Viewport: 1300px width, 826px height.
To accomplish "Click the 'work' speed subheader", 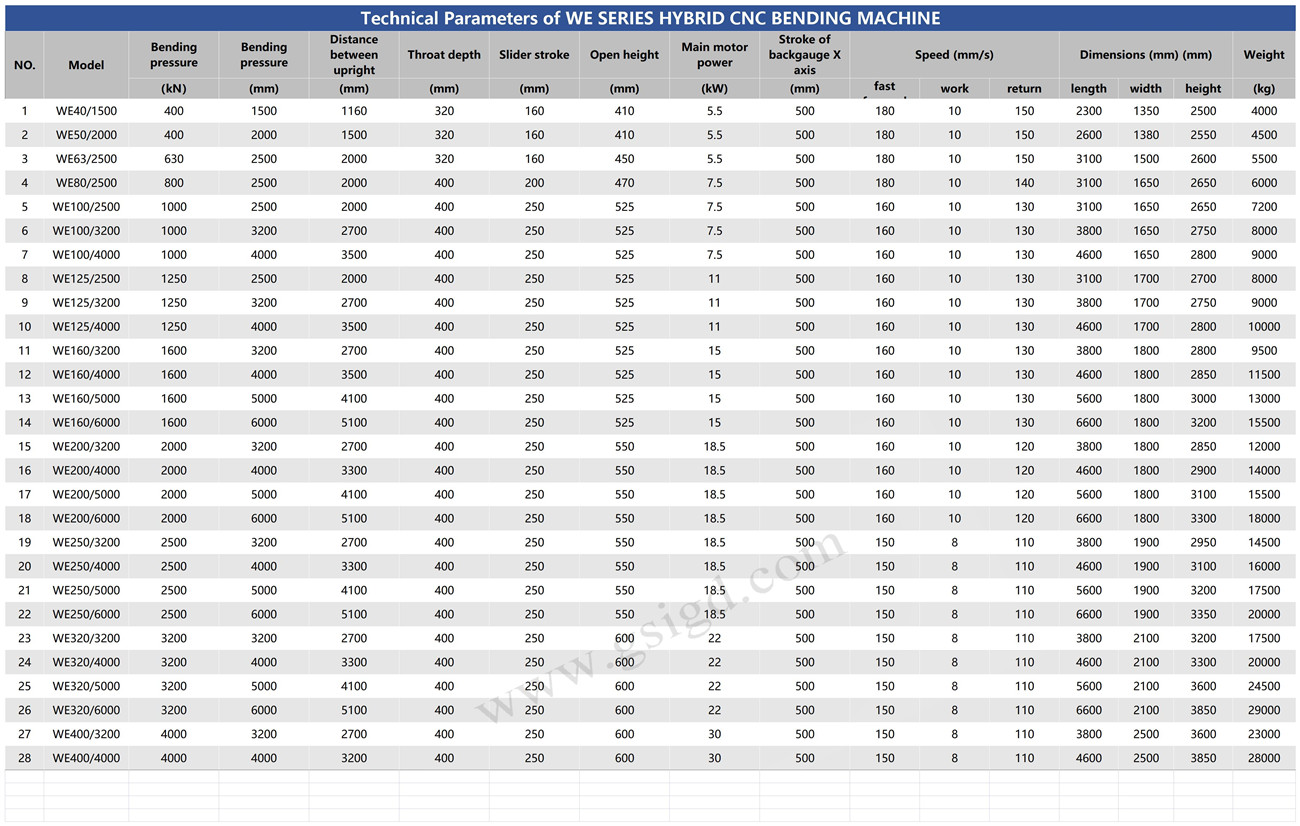I will 954,88.
